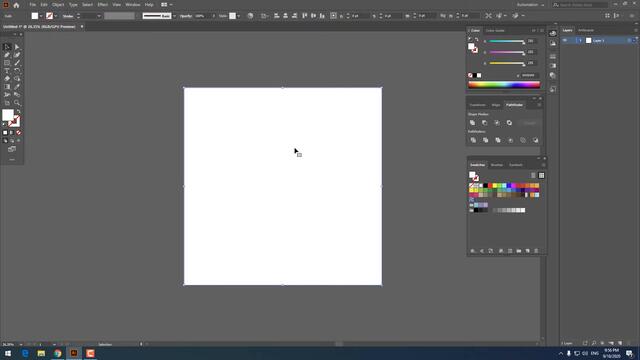Click the Opacity value field
The image size is (640, 360).
201,16
